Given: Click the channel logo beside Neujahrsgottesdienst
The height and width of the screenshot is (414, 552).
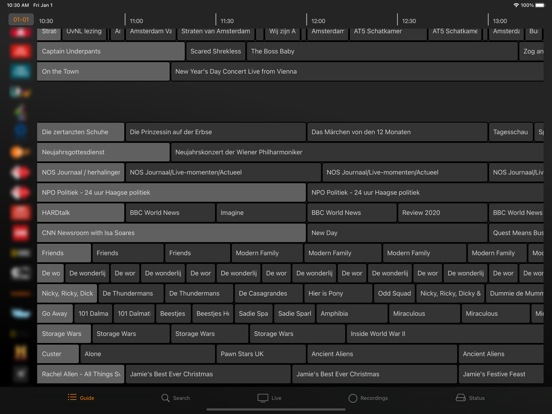Looking at the screenshot, I should [x=20, y=152].
